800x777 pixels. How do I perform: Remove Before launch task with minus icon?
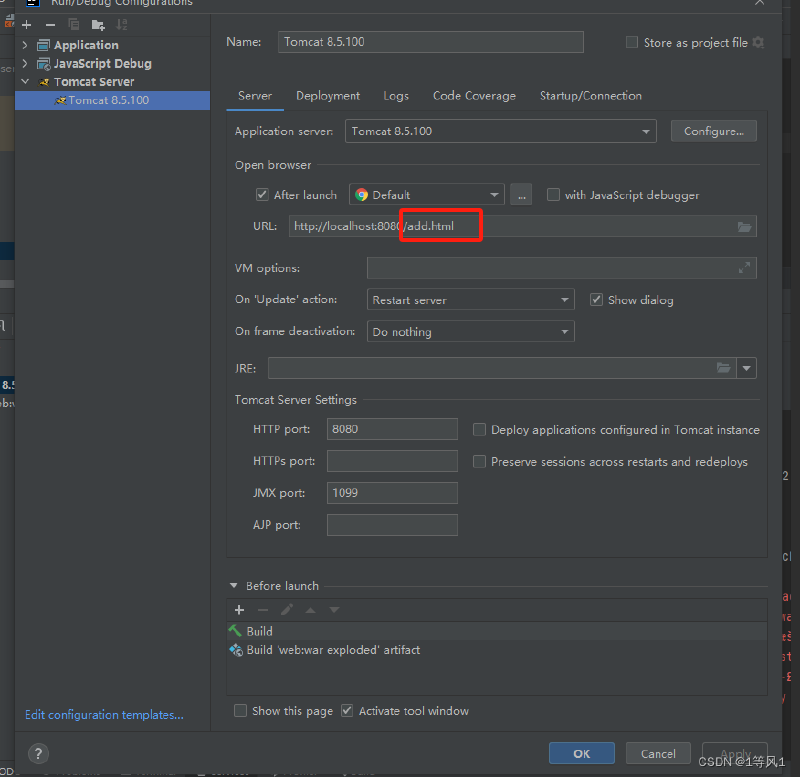click(263, 610)
